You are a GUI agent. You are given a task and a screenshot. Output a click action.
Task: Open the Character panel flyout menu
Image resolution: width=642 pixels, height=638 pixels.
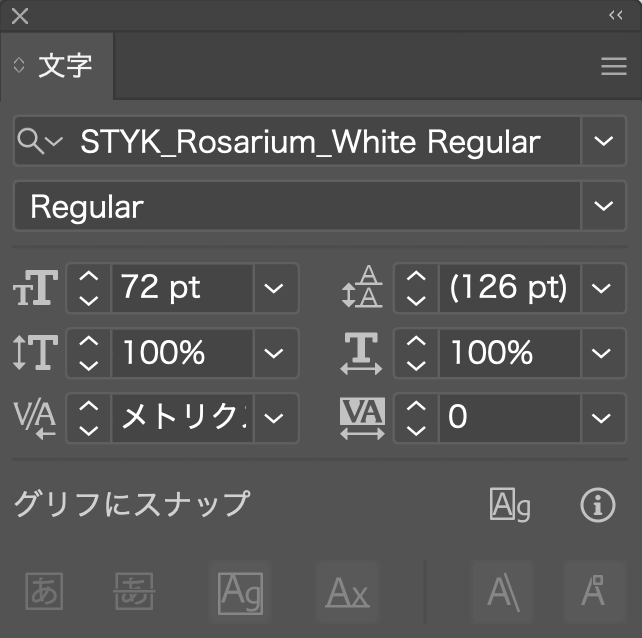coord(614,66)
